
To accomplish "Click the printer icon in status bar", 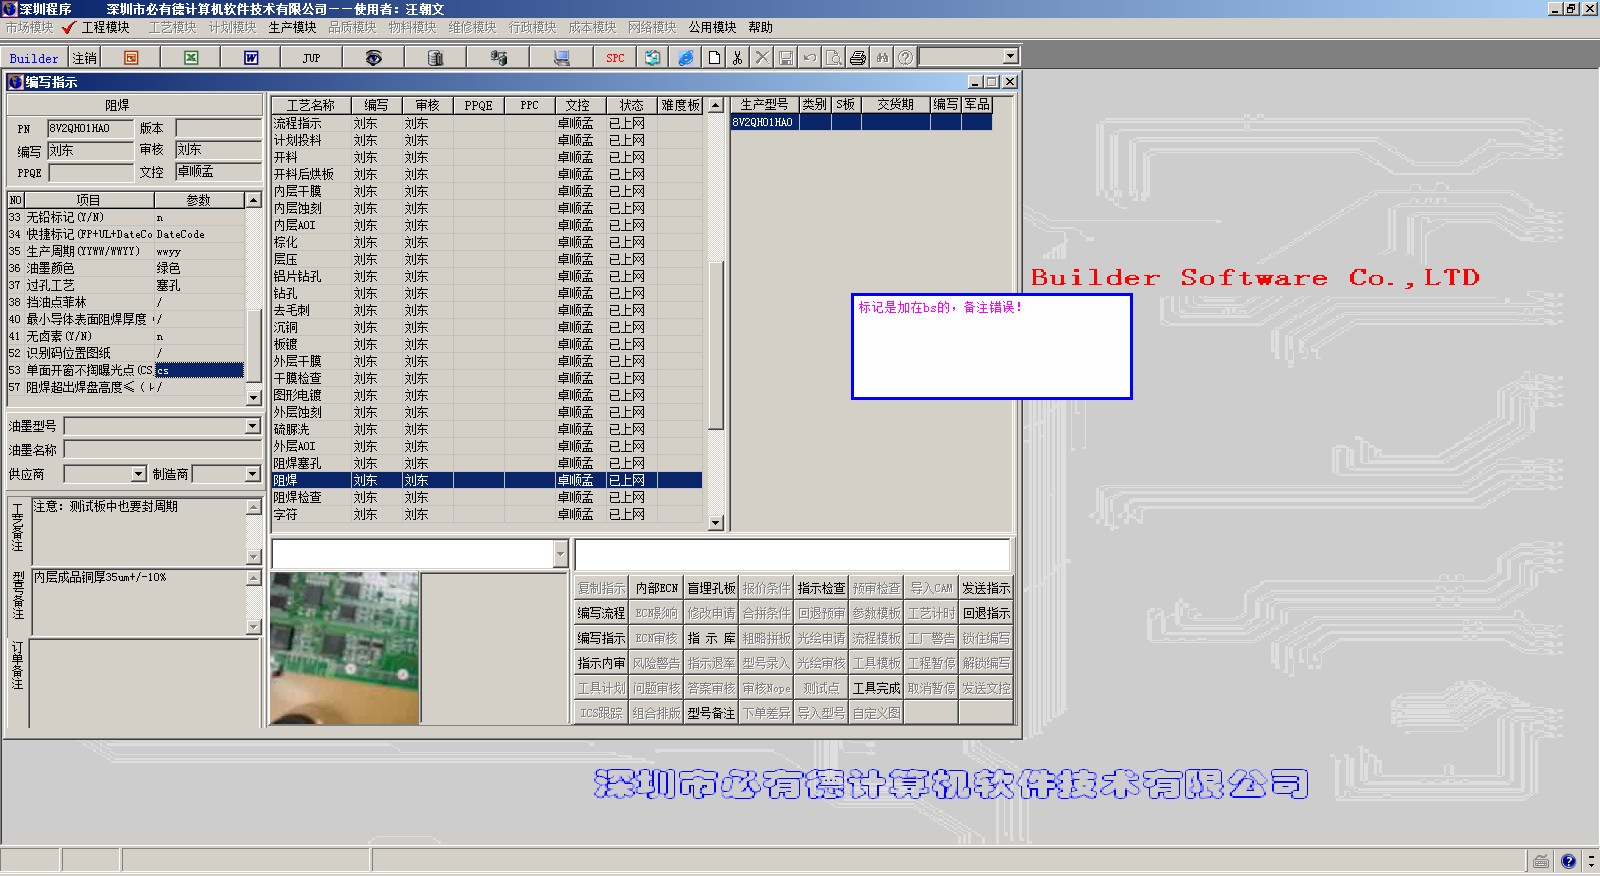I will (x=1541, y=861).
